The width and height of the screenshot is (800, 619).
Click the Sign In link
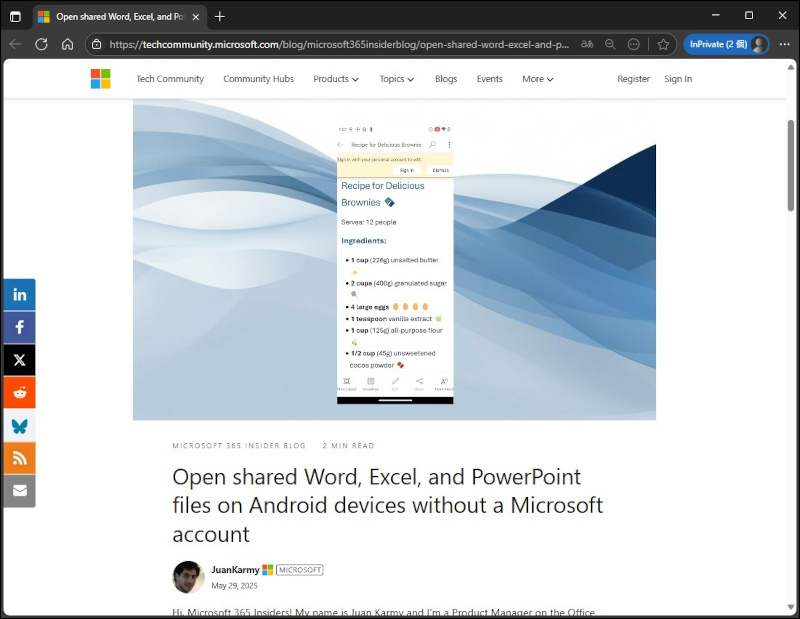coord(678,79)
